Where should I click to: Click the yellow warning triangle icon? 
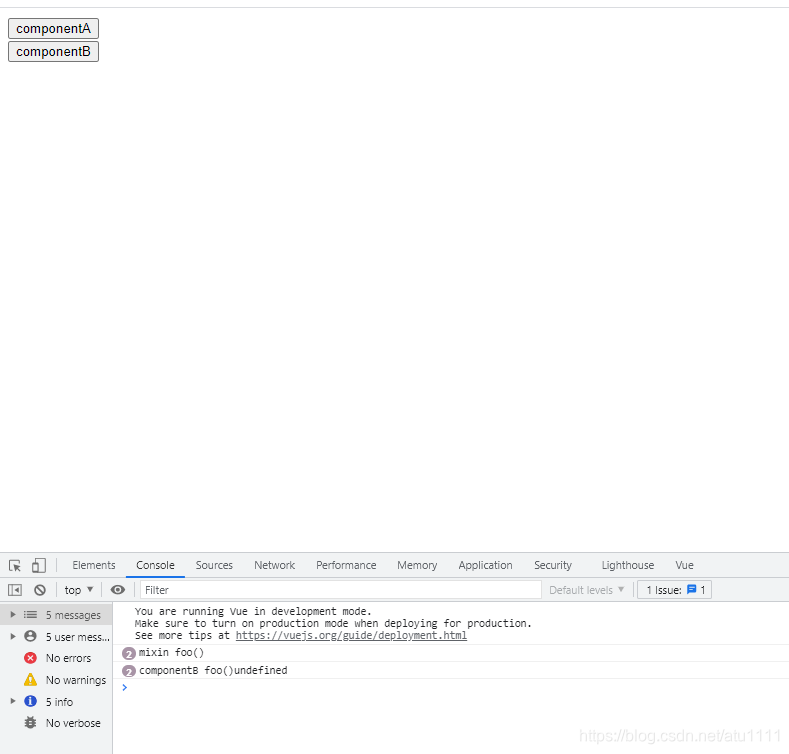point(30,680)
